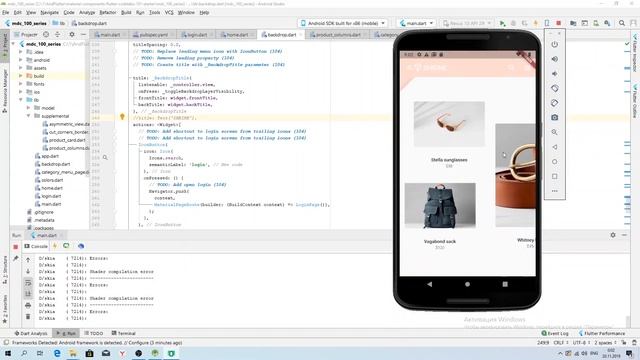Open the Flutter Inspector side tab
This screenshot has width=640, height=360.
click(635, 53)
